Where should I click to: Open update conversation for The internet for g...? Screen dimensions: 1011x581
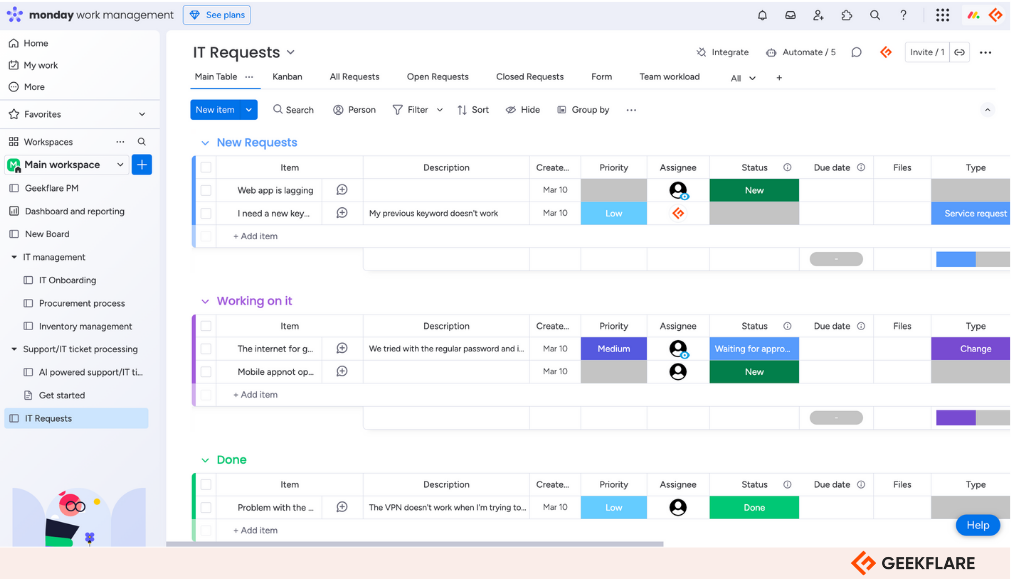(342, 348)
